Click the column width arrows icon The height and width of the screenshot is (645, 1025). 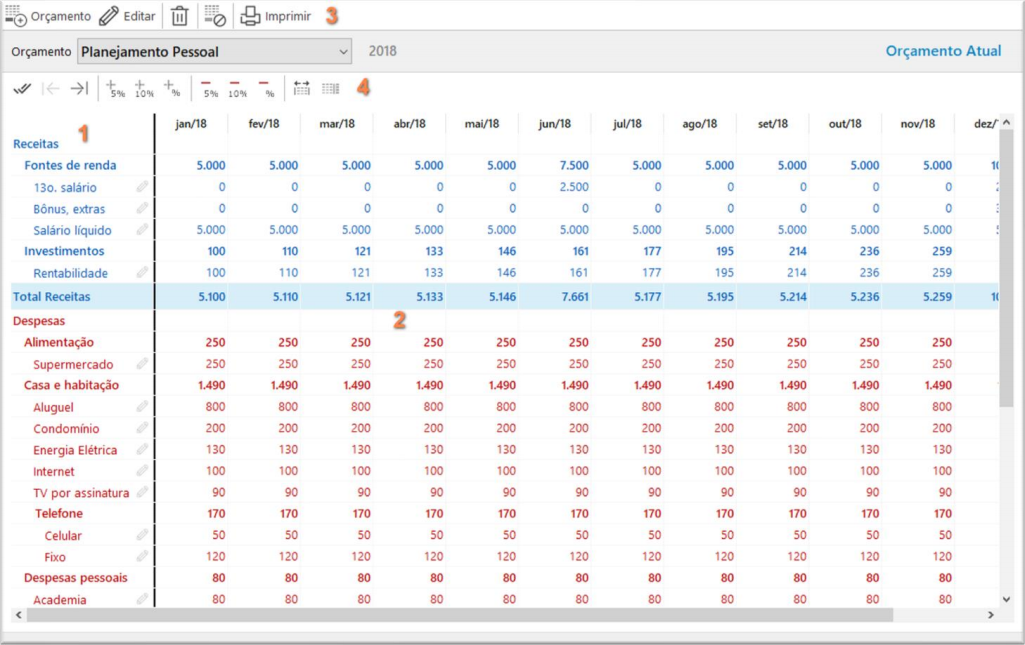pos(301,89)
